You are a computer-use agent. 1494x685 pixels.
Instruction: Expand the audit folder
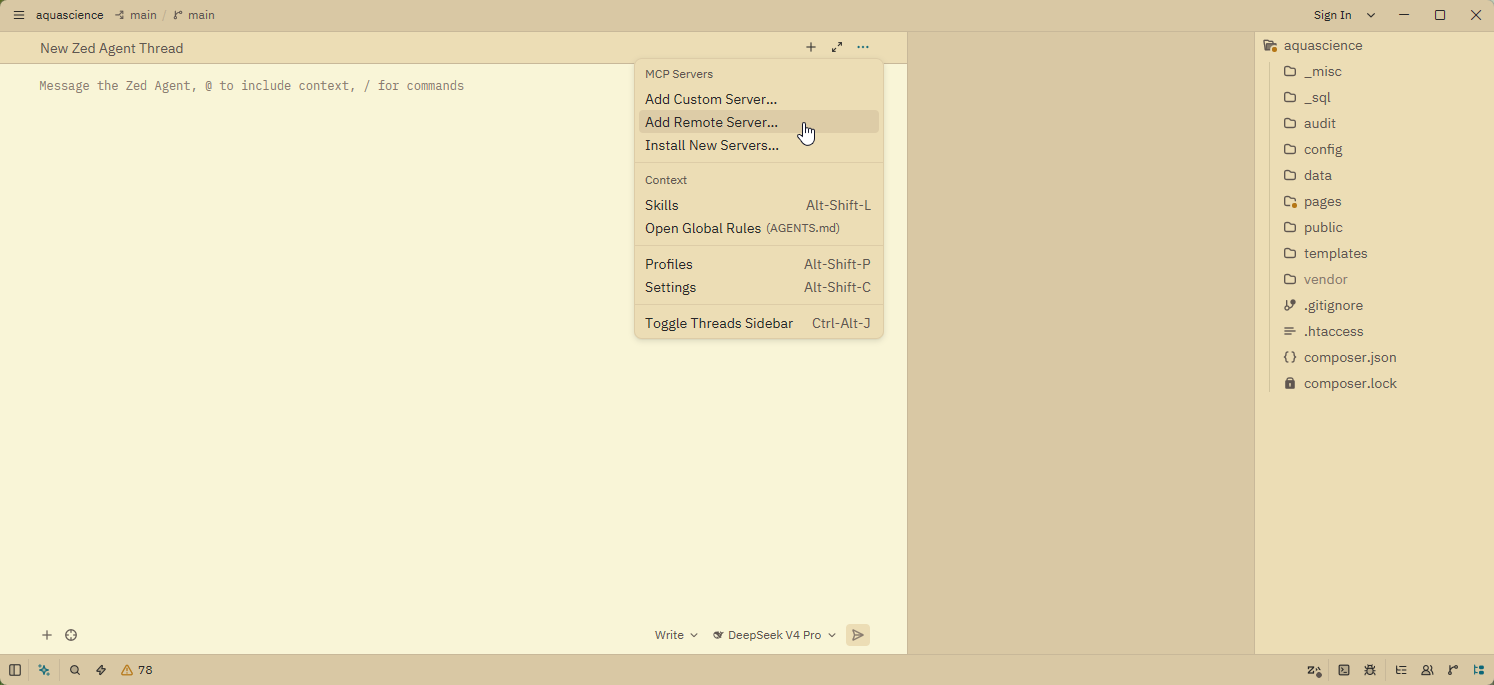tap(1374, 123)
